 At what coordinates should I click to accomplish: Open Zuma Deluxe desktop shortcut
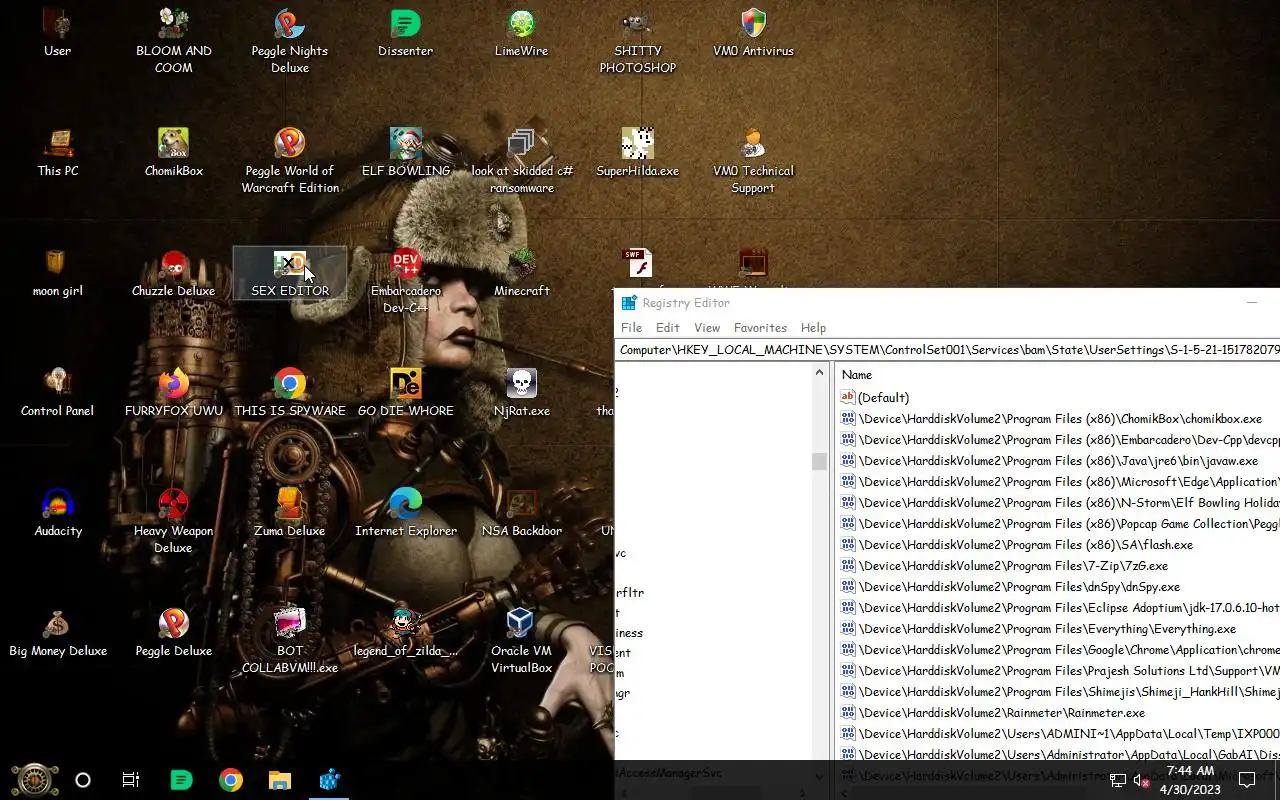(290, 513)
